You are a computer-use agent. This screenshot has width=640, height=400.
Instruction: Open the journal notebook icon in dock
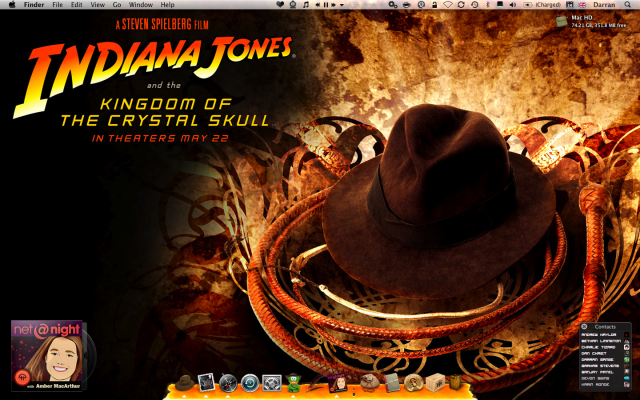tap(392, 383)
